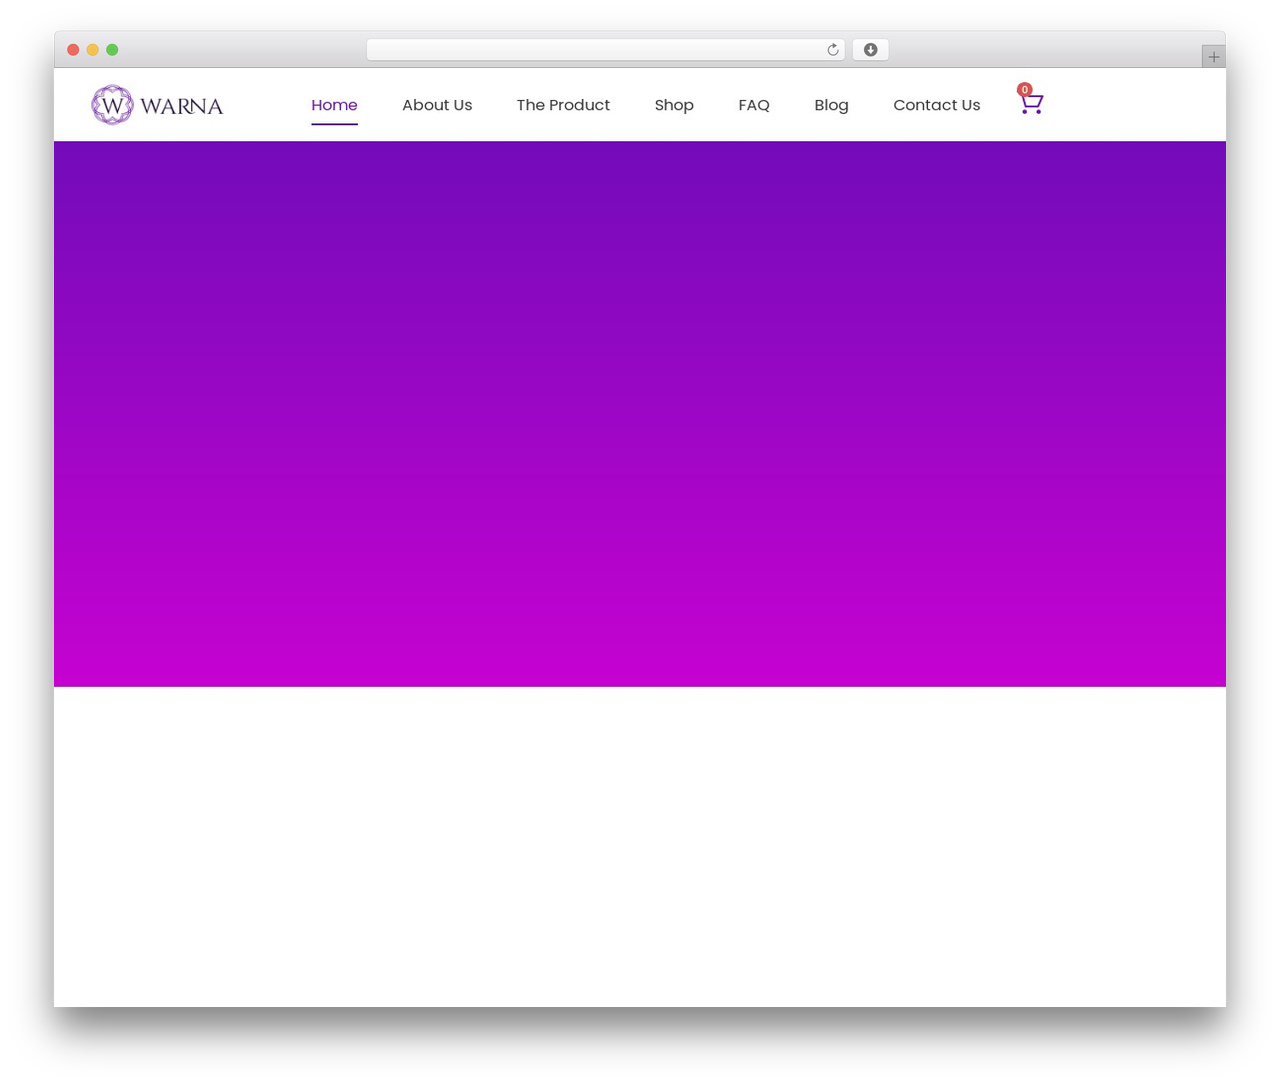Click the Warna logo emblem
1280x1084 pixels.
[x=112, y=105]
